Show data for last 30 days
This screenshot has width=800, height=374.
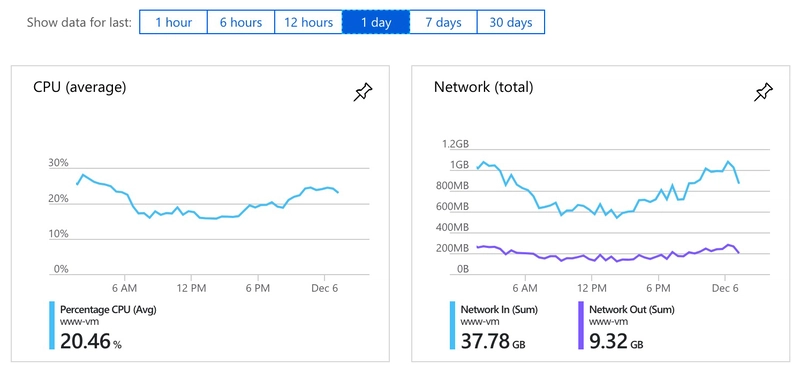pos(511,22)
